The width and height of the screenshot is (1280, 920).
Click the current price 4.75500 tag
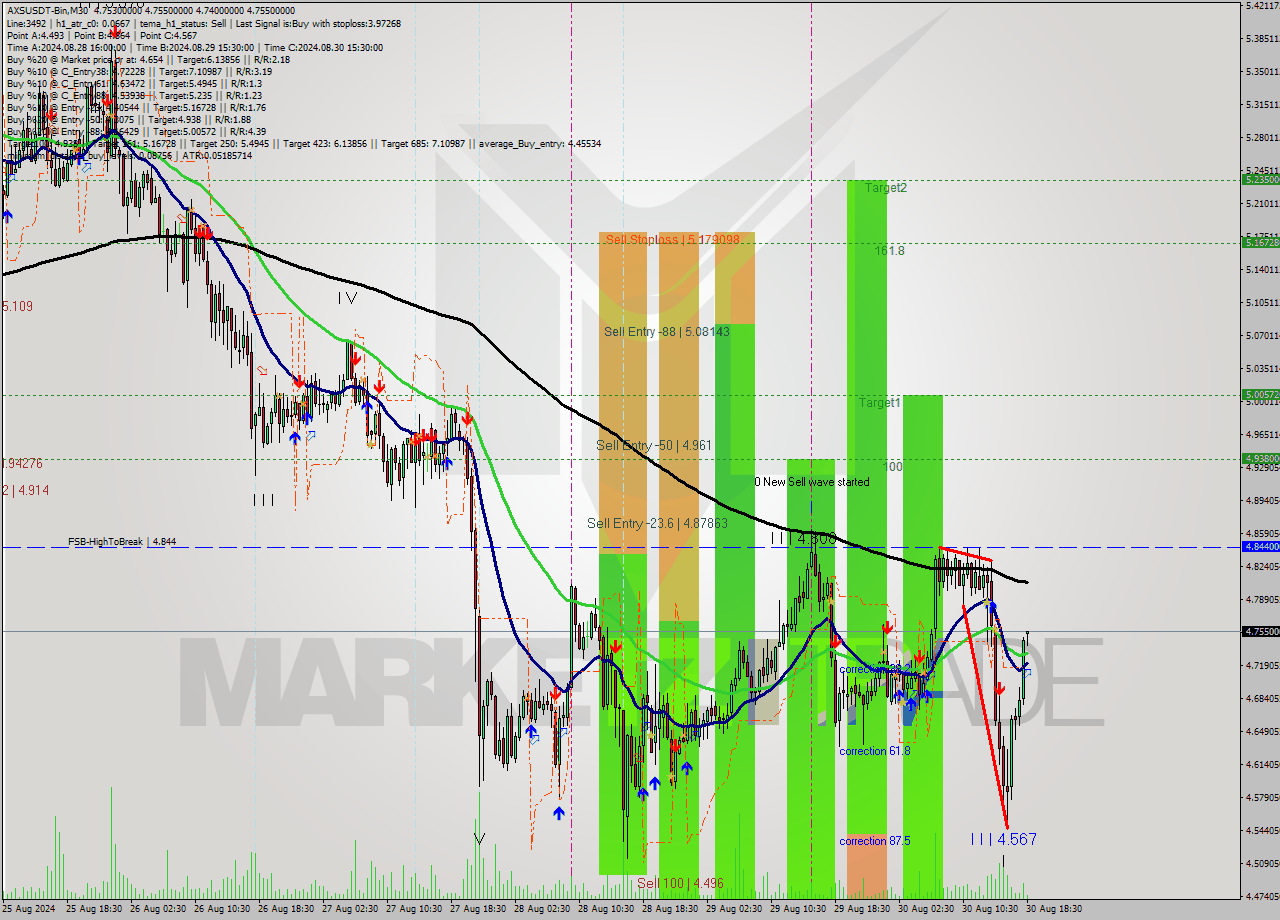tap(1260, 631)
